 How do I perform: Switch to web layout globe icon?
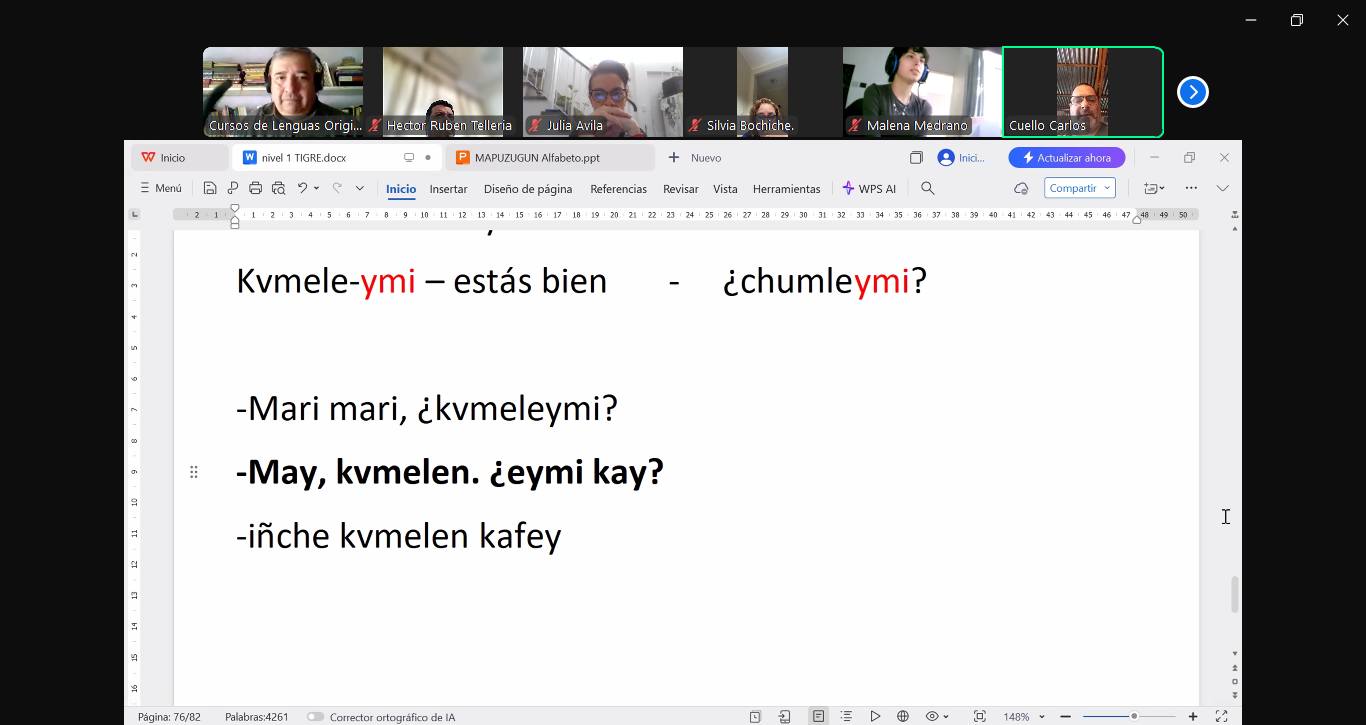click(x=903, y=716)
